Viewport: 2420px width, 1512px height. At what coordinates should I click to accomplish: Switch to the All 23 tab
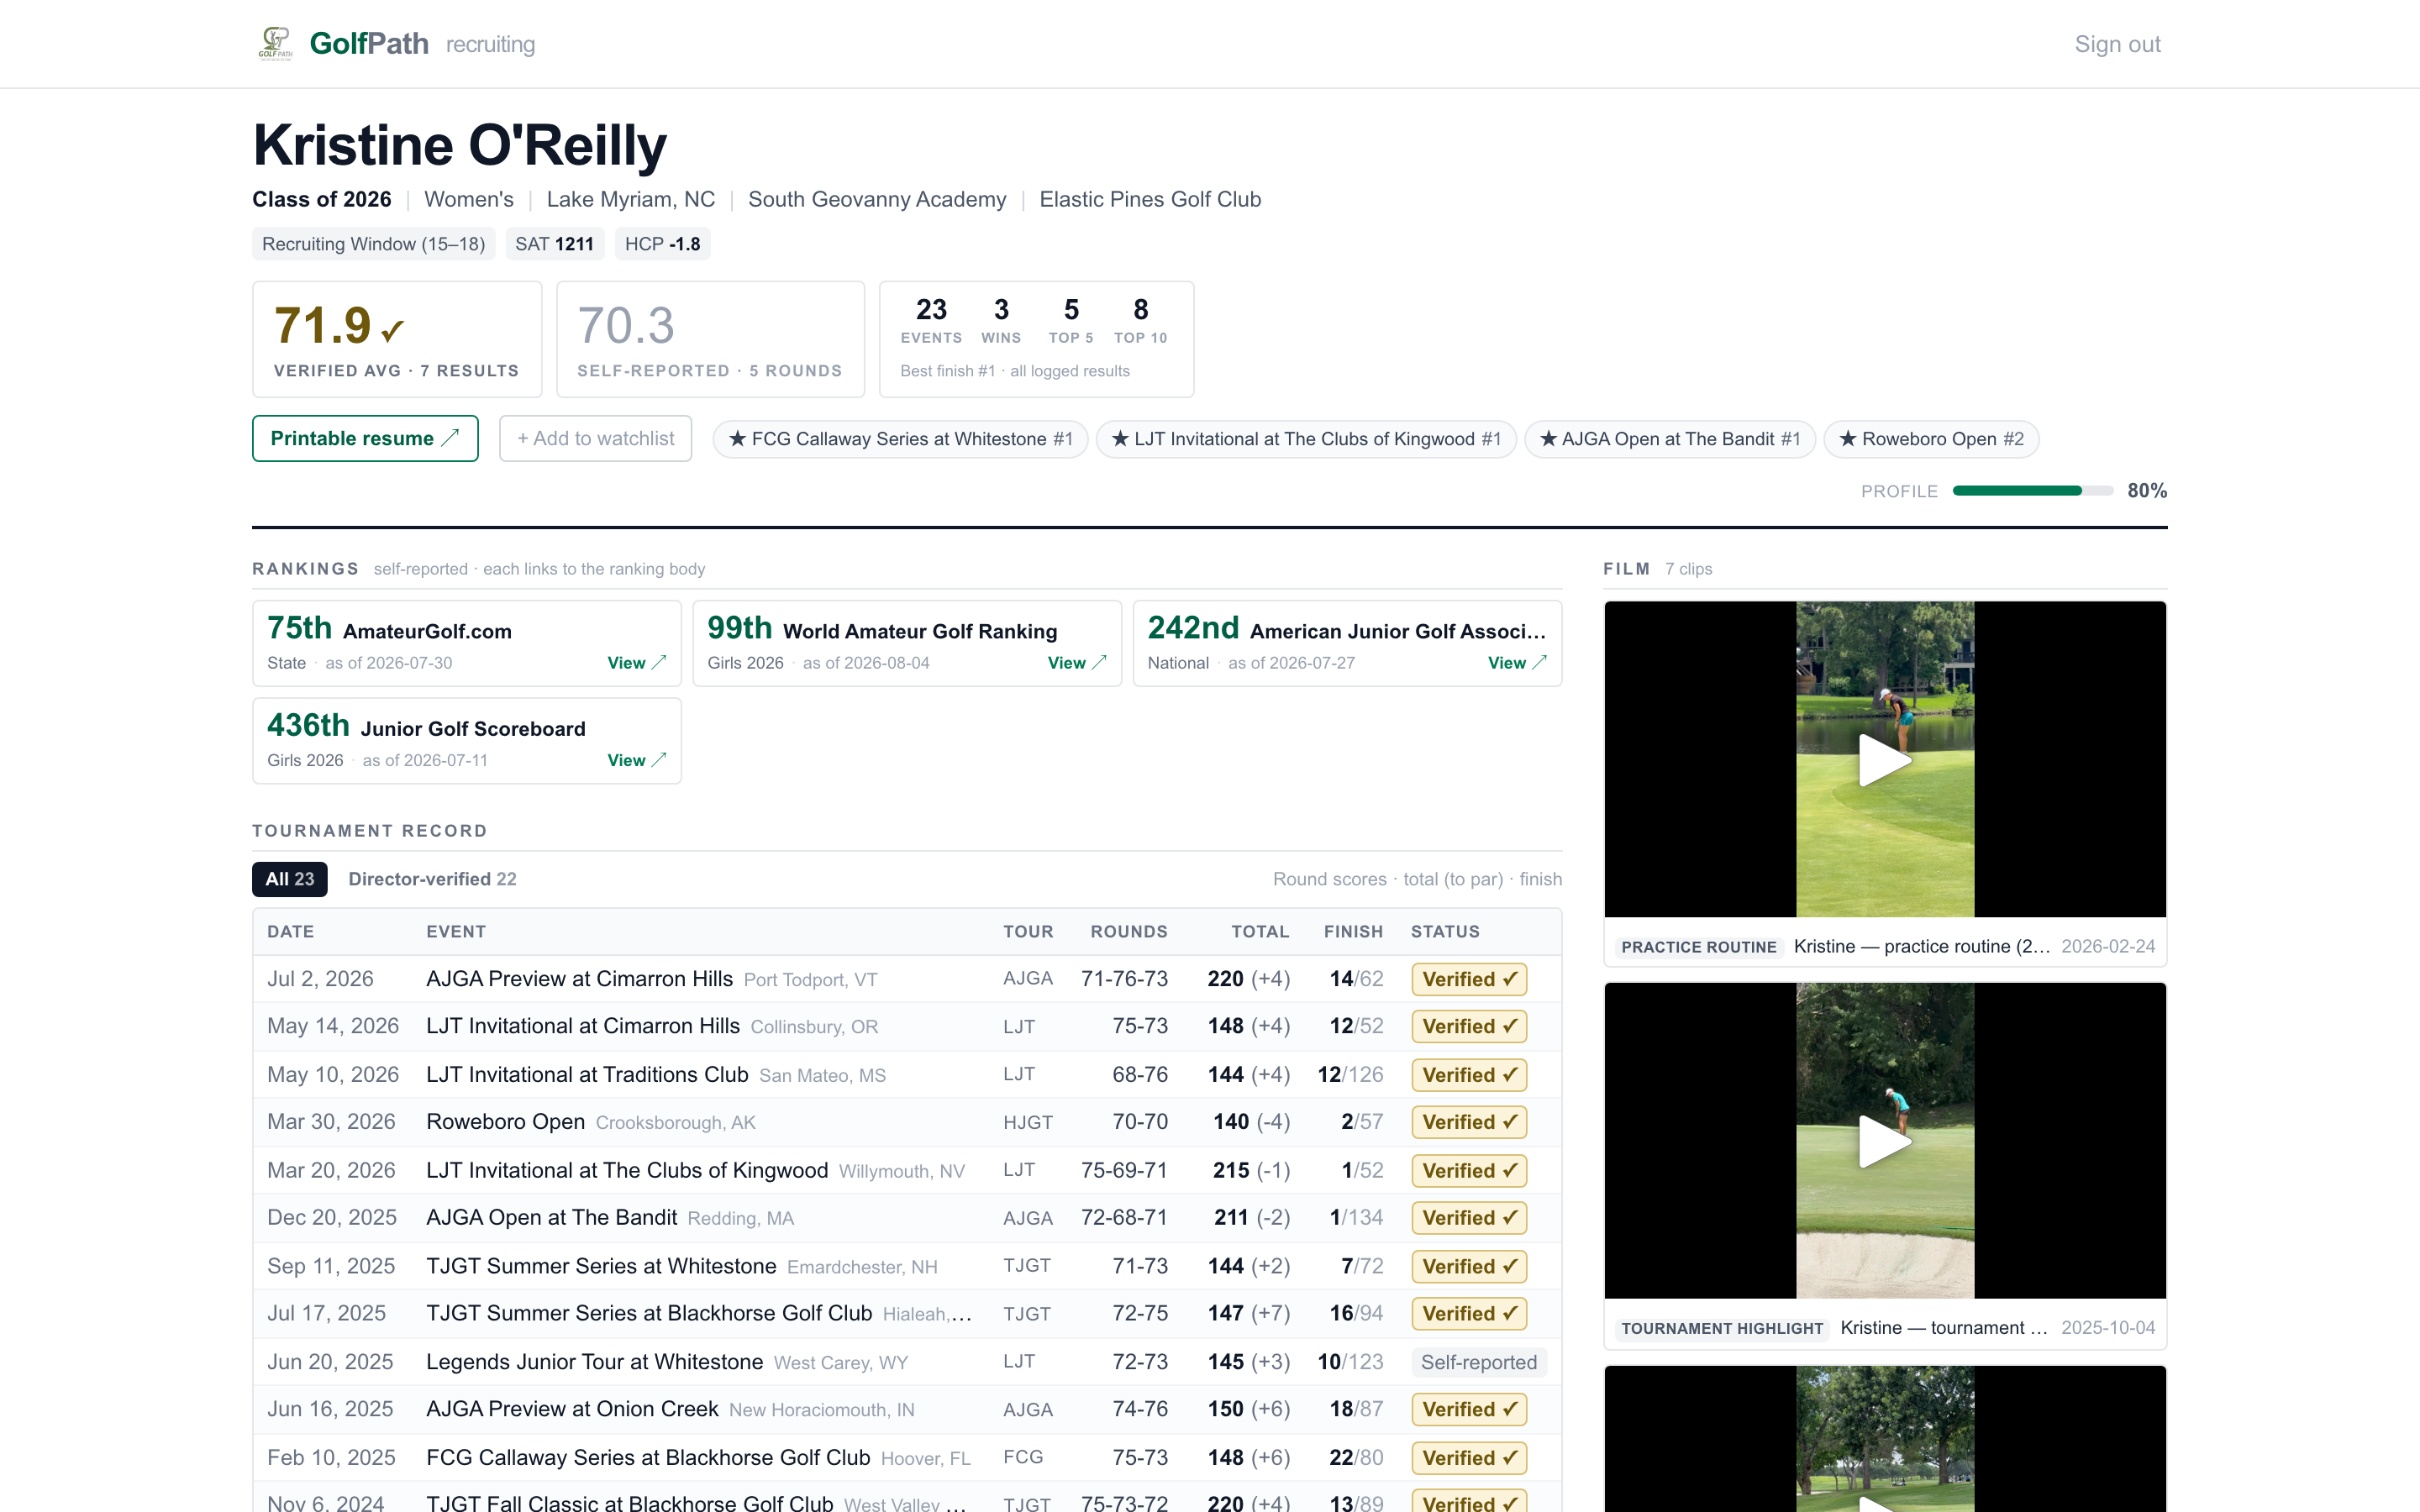pyautogui.click(x=290, y=879)
